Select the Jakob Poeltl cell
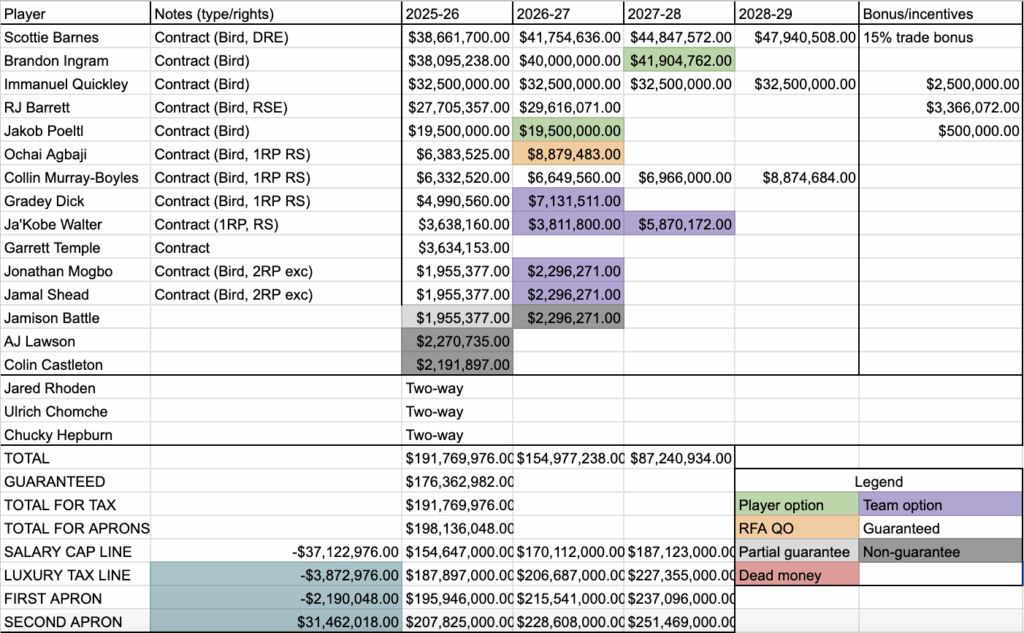The width and height of the screenshot is (1024, 633). tap(75, 131)
